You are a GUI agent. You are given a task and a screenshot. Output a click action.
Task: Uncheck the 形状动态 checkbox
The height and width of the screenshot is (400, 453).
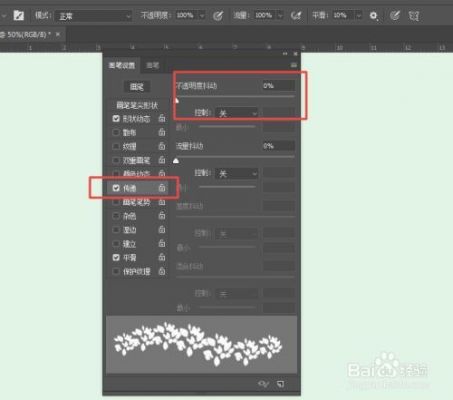pos(116,119)
